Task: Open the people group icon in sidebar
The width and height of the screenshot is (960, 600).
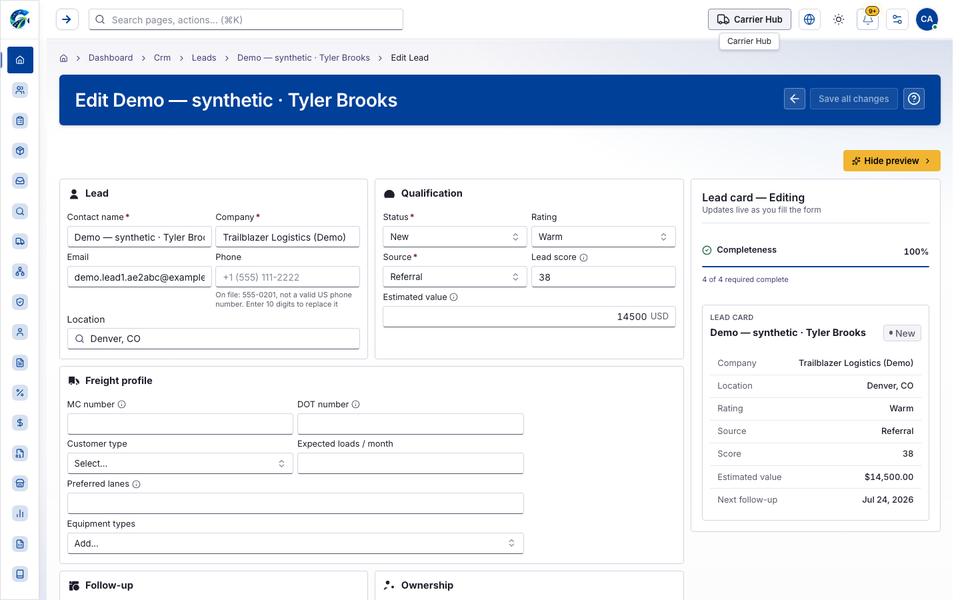Action: click(x=20, y=90)
